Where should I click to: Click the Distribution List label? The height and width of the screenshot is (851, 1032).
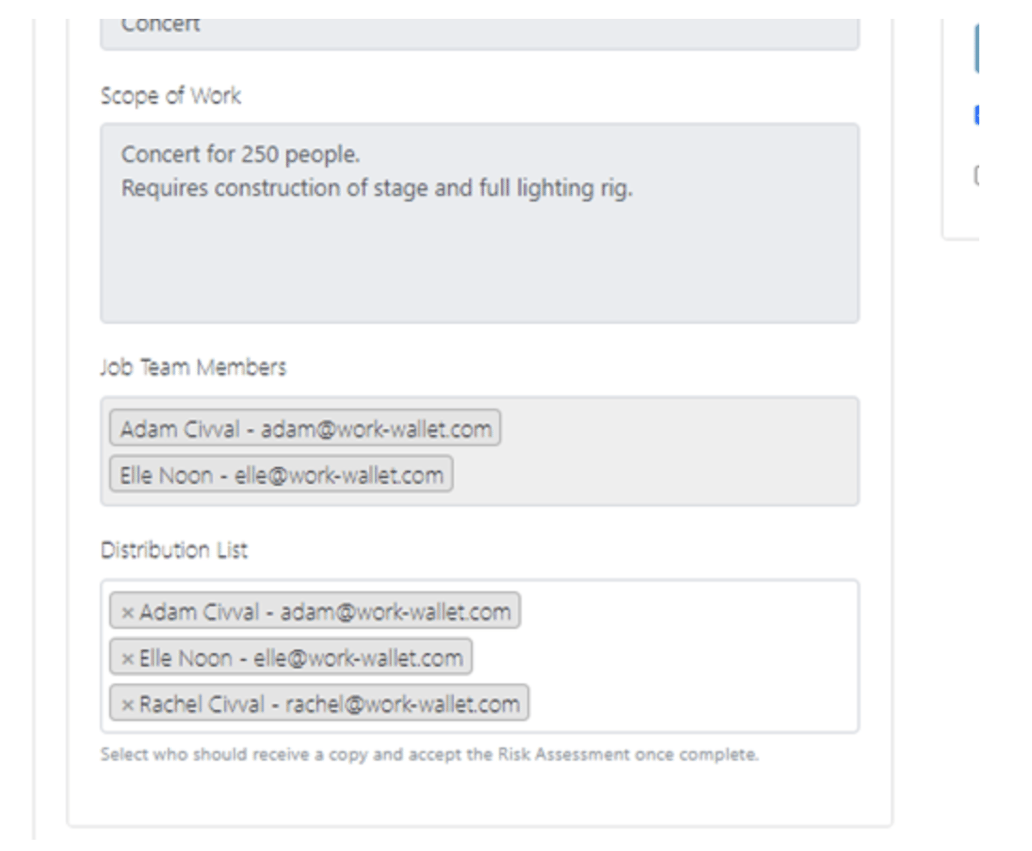(x=174, y=550)
